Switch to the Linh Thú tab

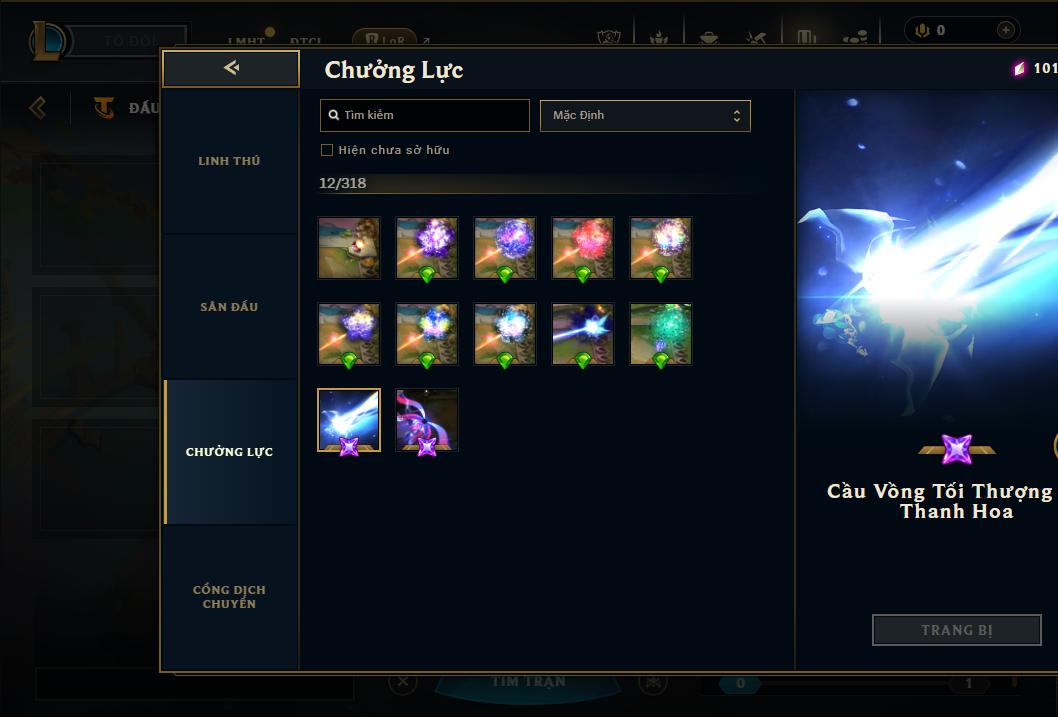230,161
